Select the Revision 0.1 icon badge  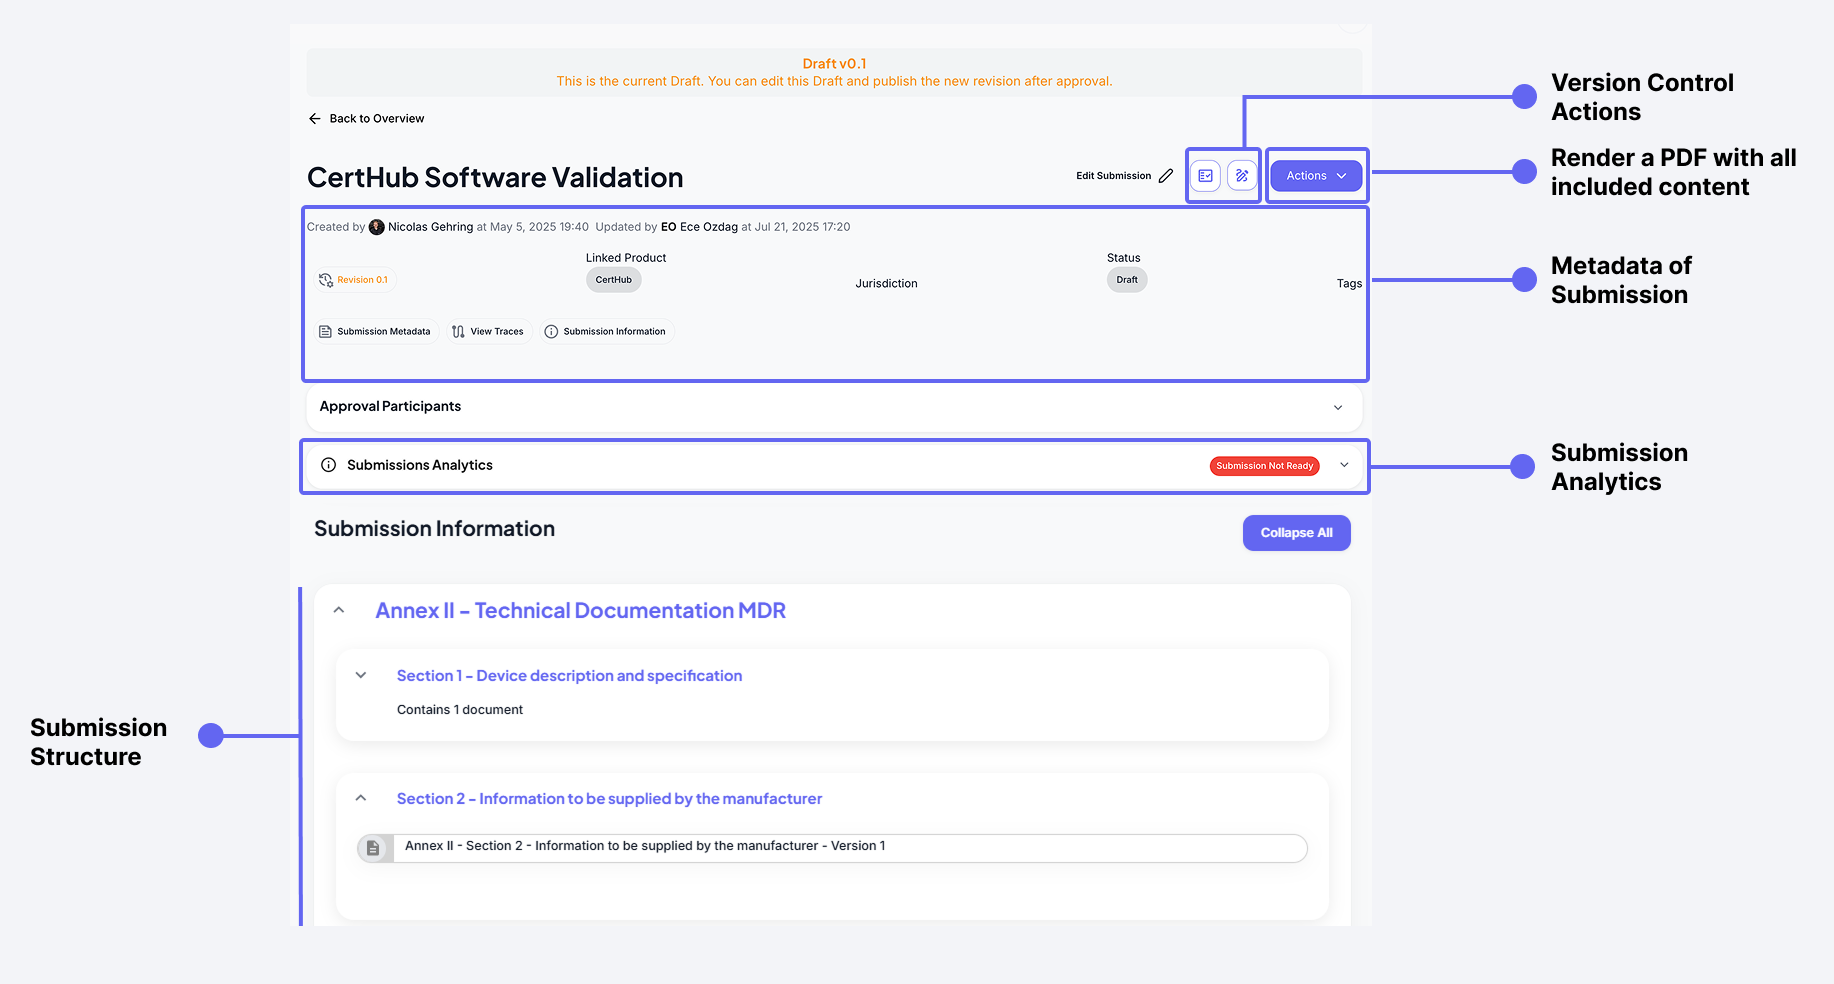pos(326,280)
